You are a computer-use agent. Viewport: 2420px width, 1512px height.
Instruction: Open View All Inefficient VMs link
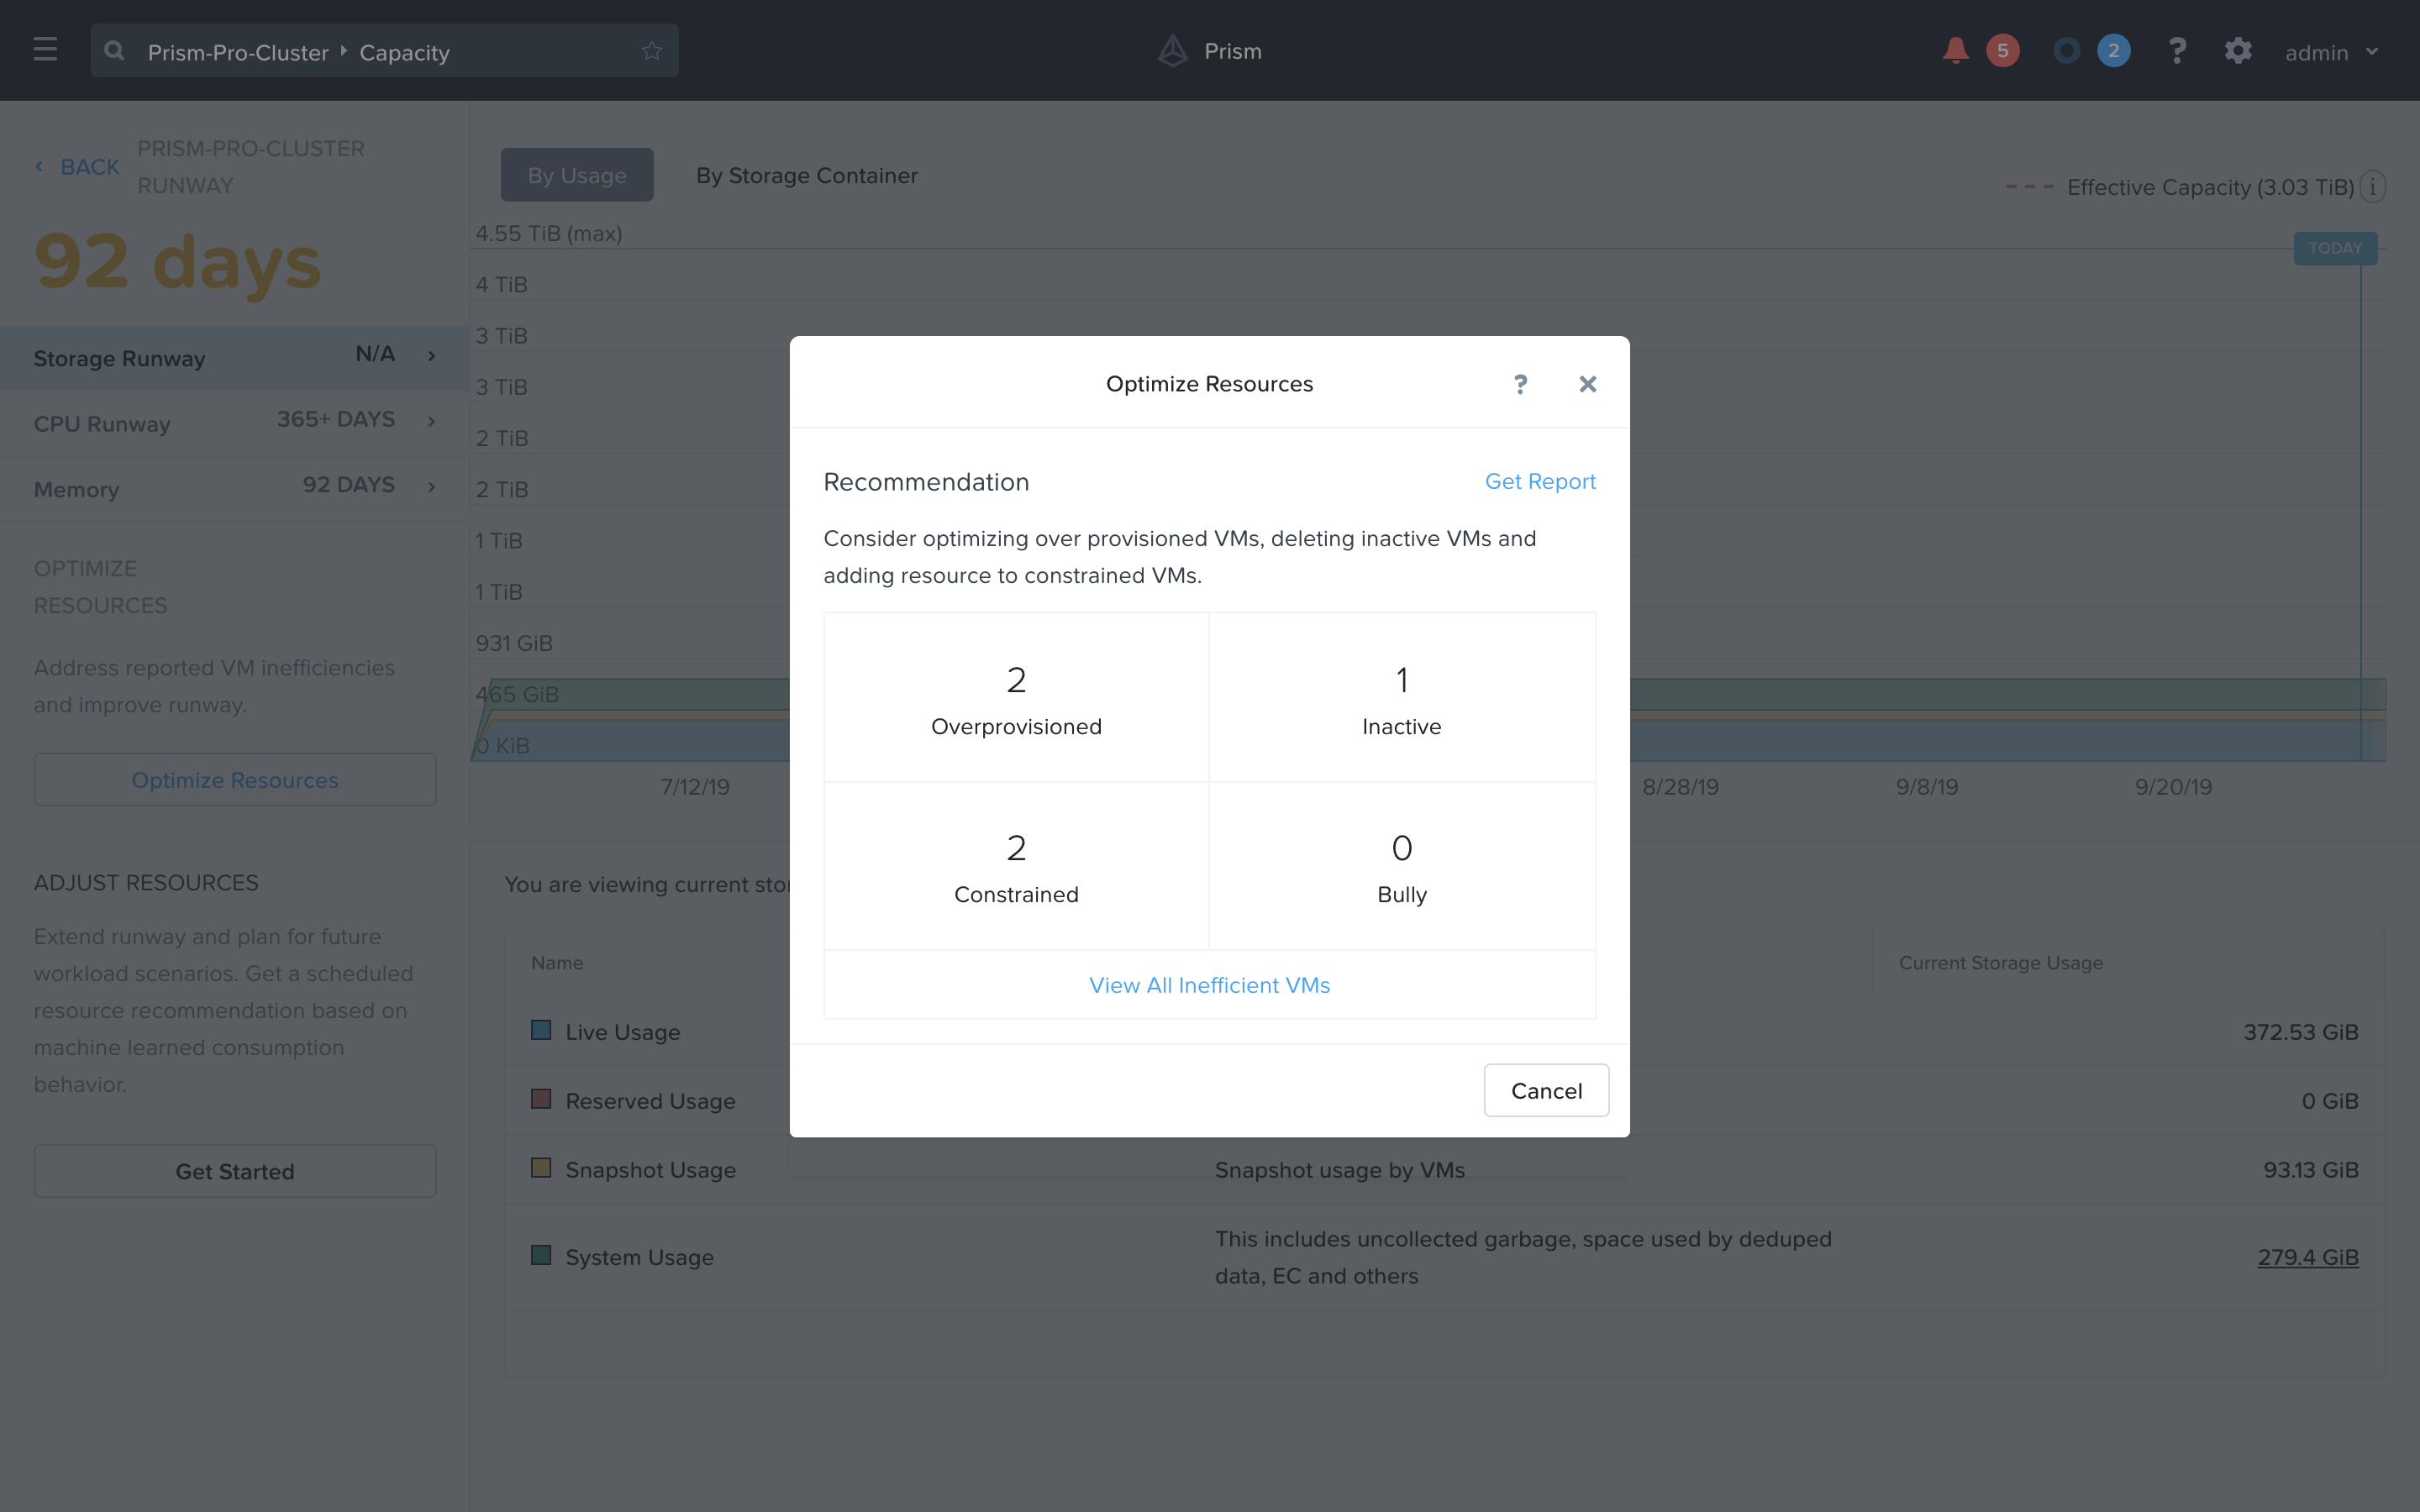coord(1209,985)
